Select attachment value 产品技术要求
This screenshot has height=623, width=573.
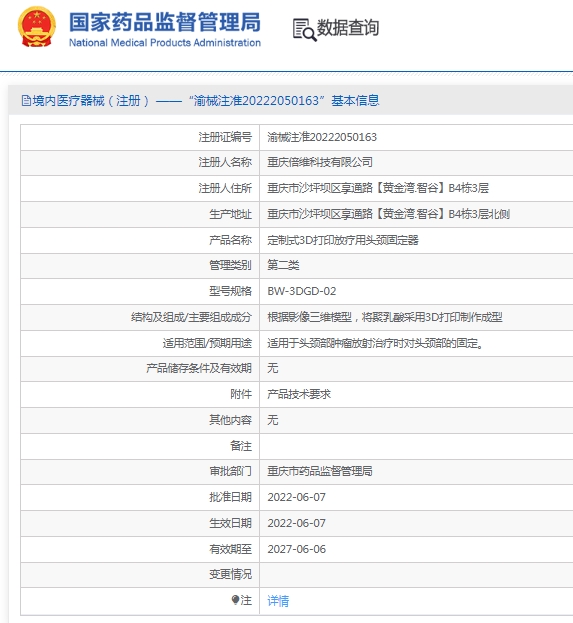[299, 394]
